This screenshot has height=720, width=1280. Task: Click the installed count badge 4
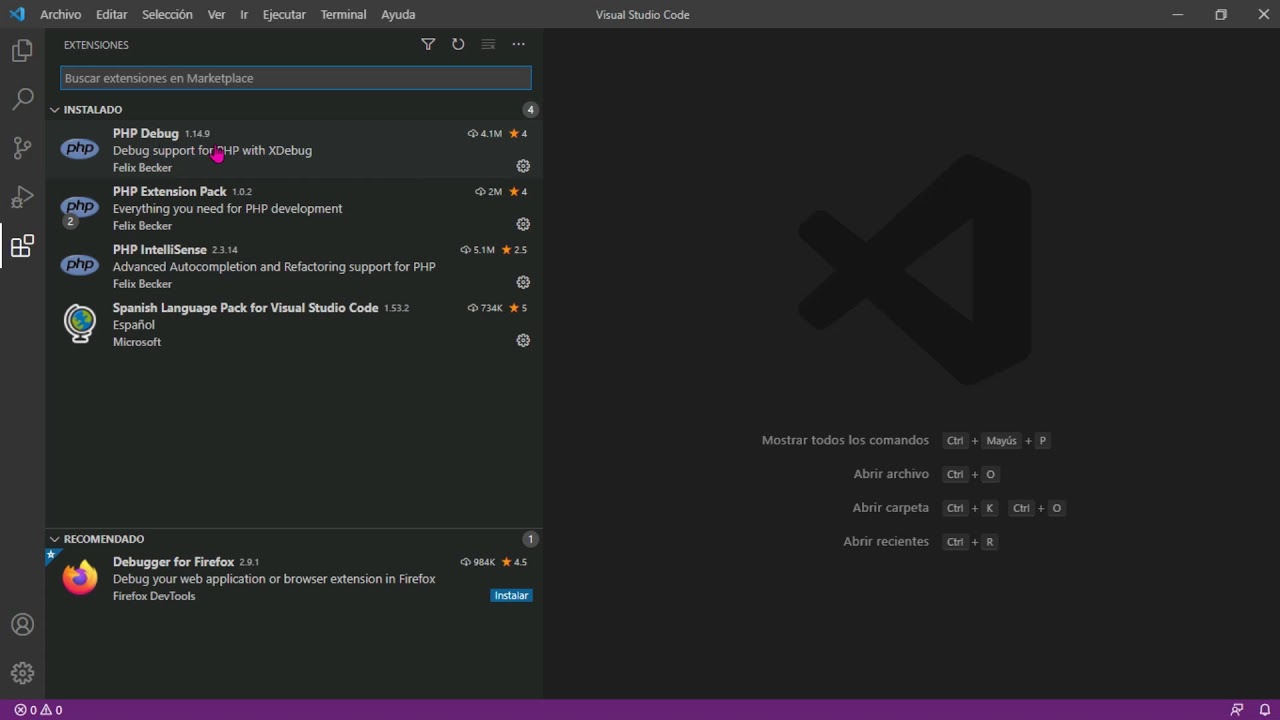[530, 110]
